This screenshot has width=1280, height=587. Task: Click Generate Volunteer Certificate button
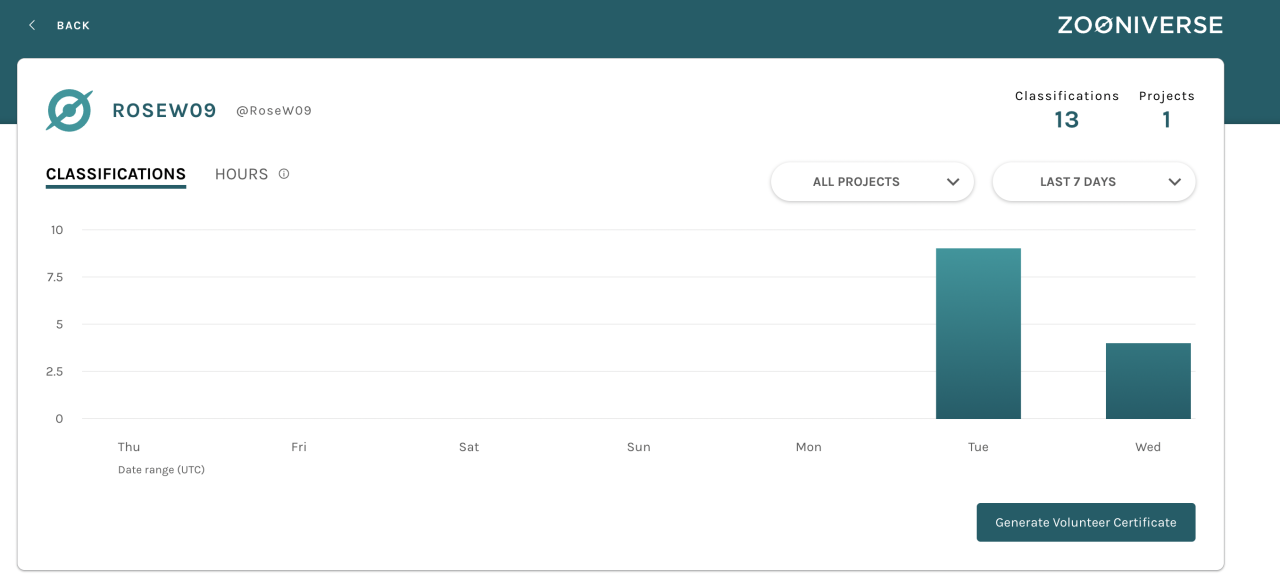1086,522
